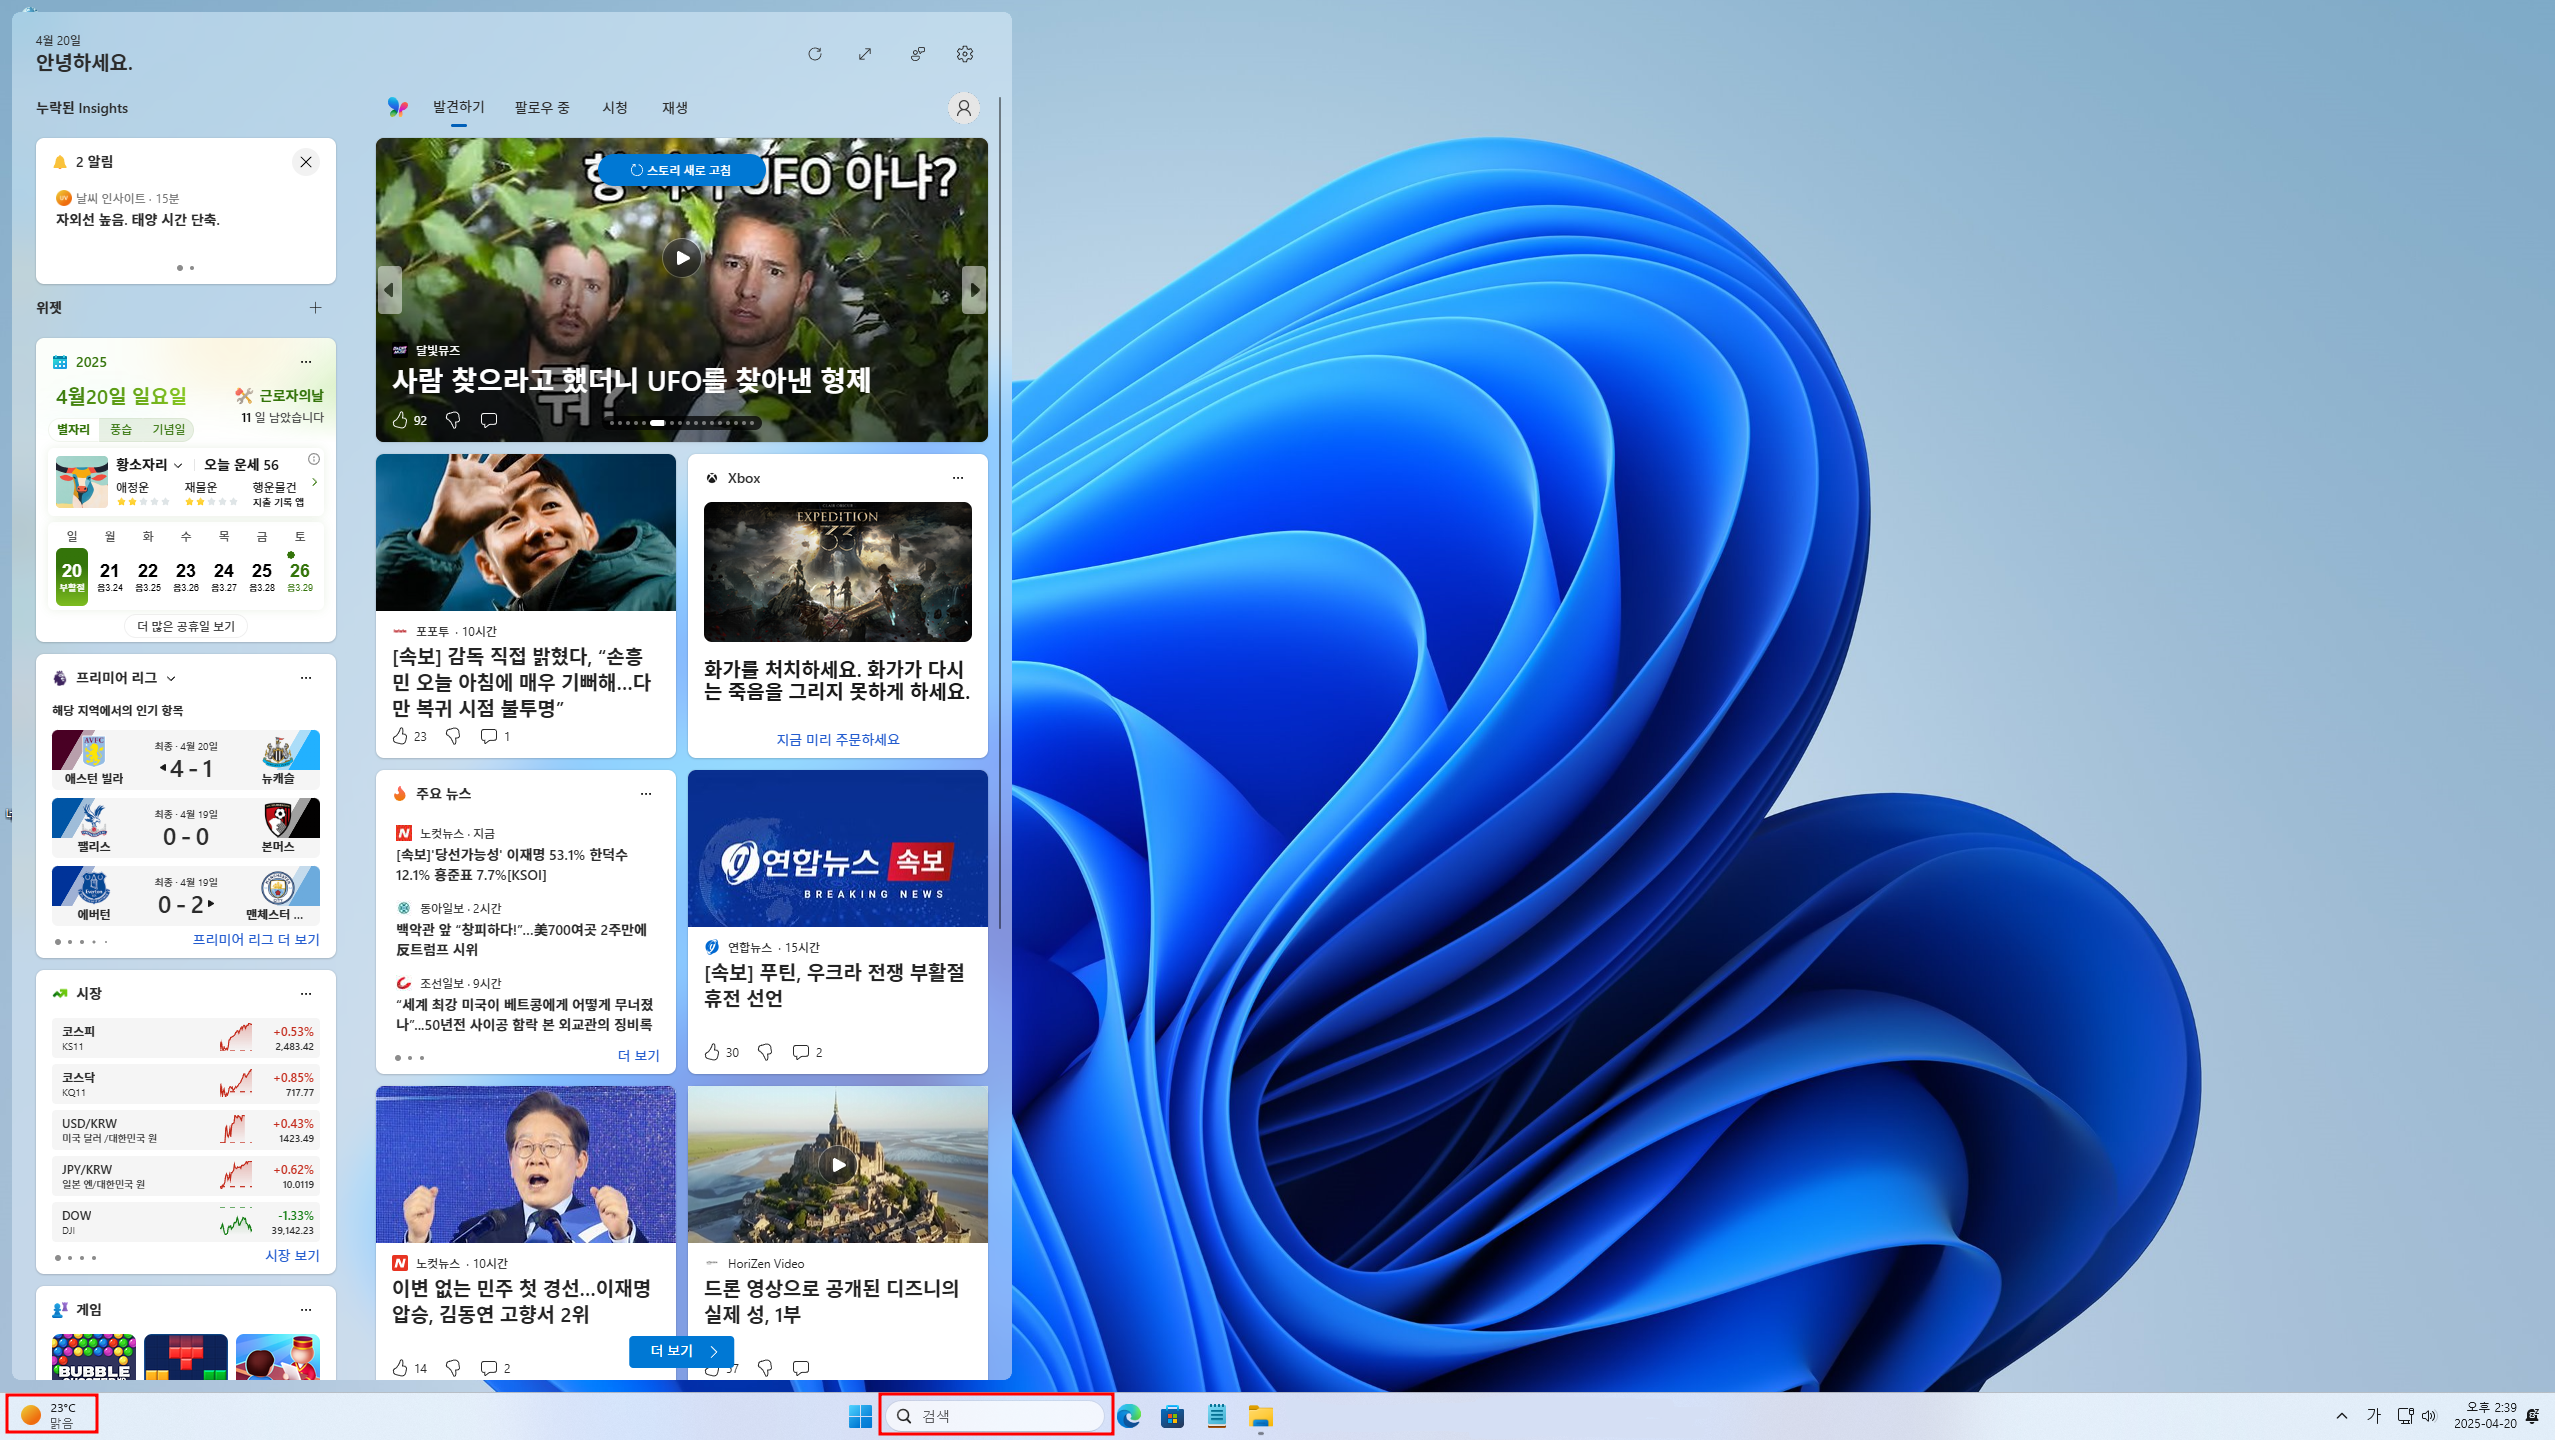Click the 더 보기 button
Screen dimensions: 2555x1440
pyautogui.click(x=682, y=1351)
